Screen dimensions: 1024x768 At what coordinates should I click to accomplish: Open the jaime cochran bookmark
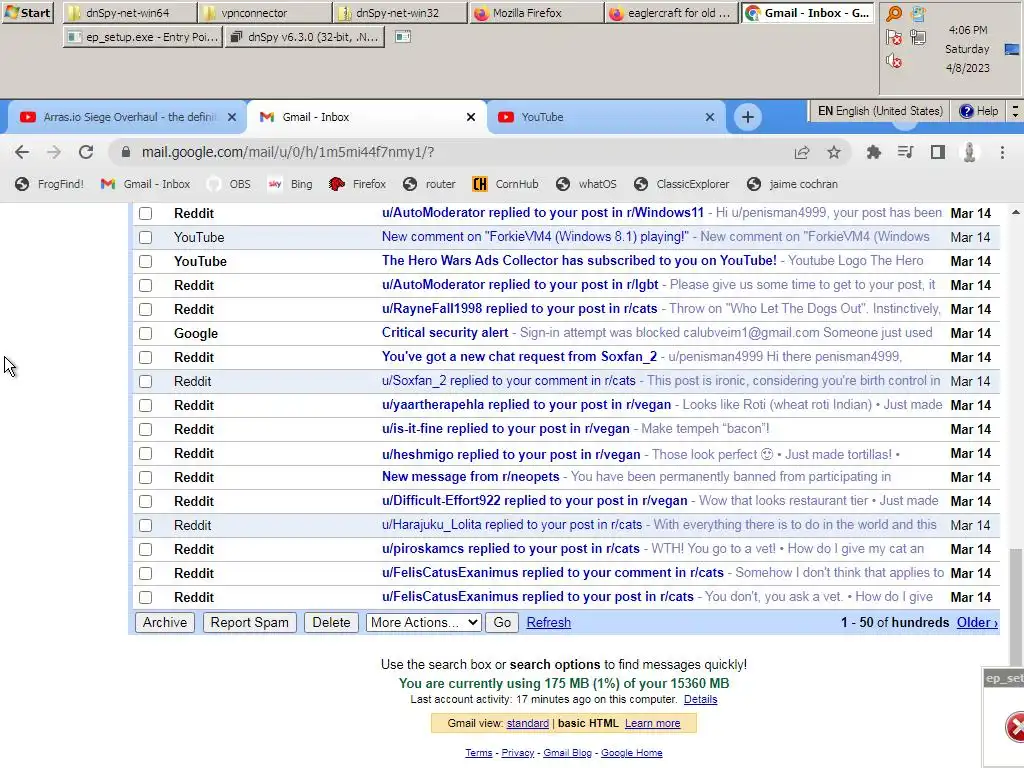tap(792, 184)
